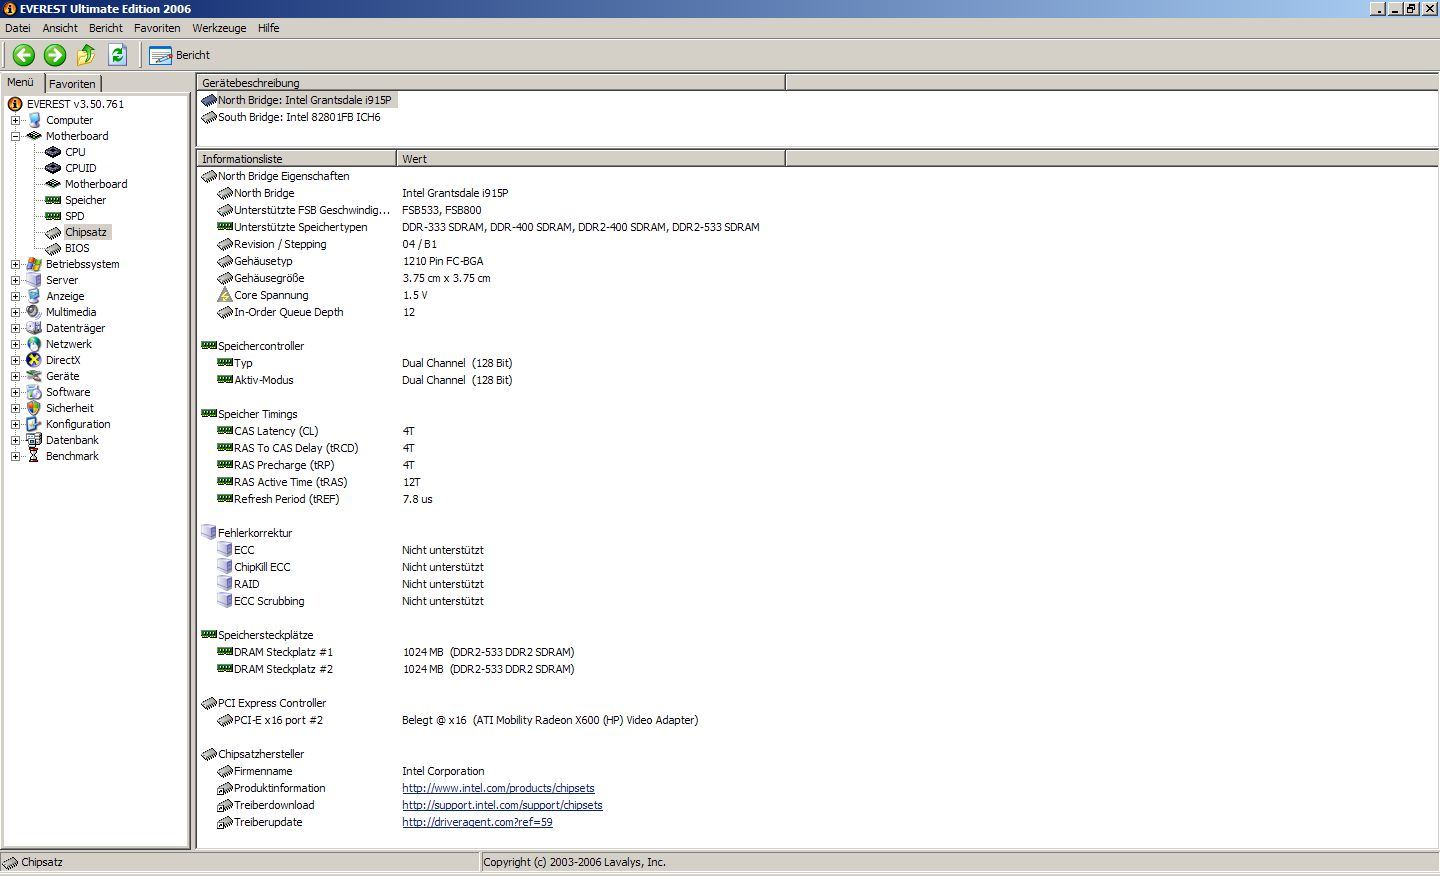The image size is (1440, 876).
Task: Click the Refresh toolbar icon
Action: coord(117,55)
